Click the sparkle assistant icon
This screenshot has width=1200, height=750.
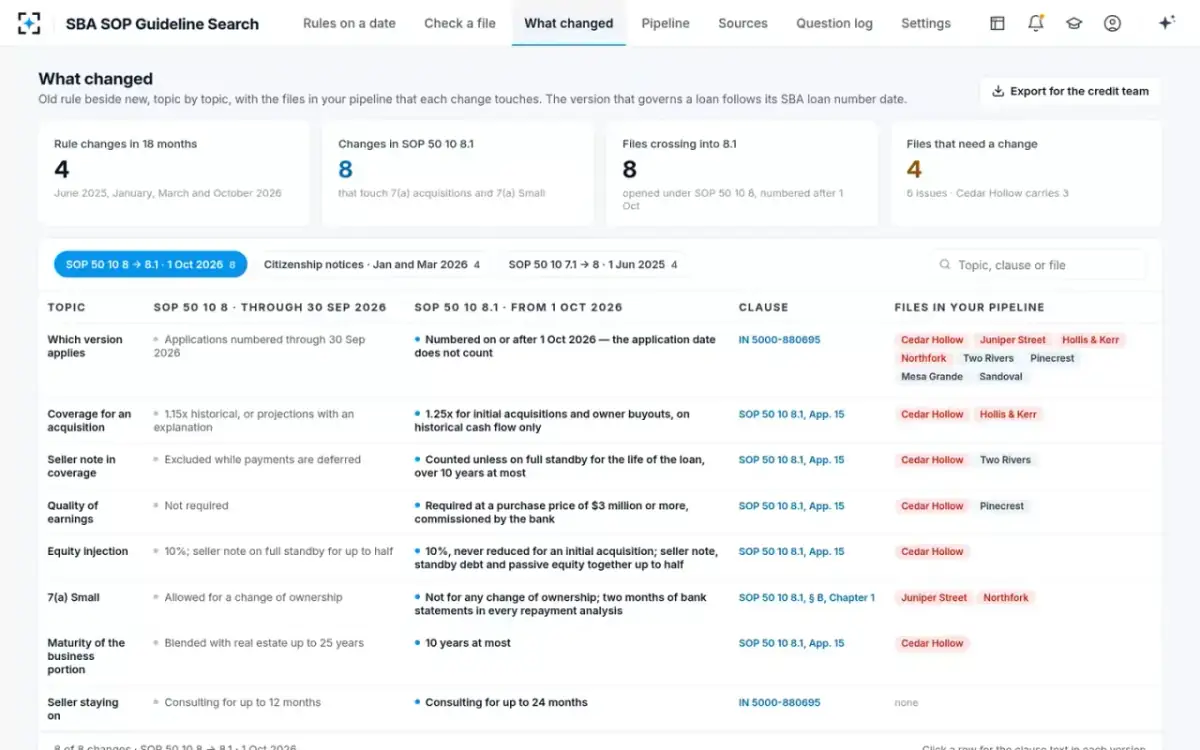click(x=1166, y=23)
